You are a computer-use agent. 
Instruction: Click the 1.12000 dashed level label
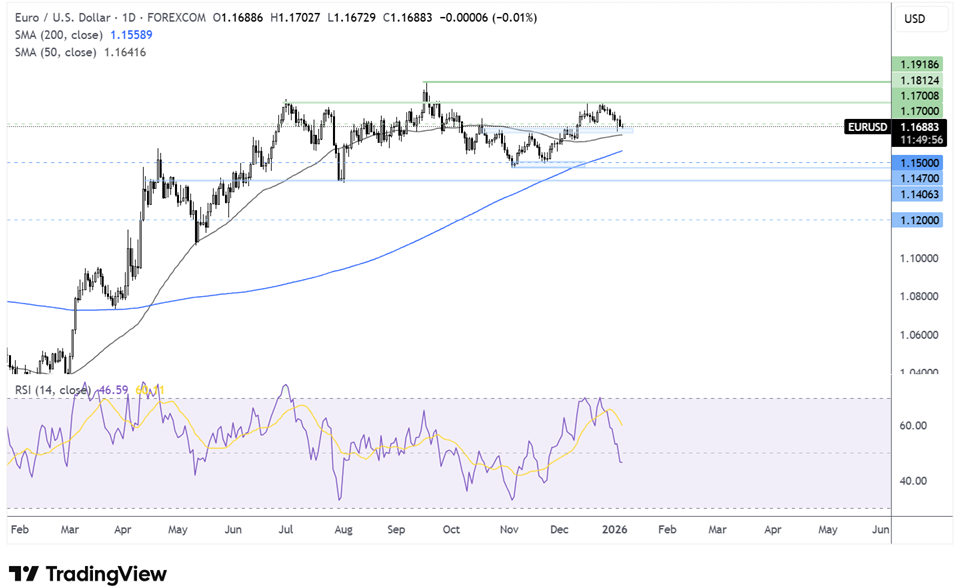click(917, 220)
